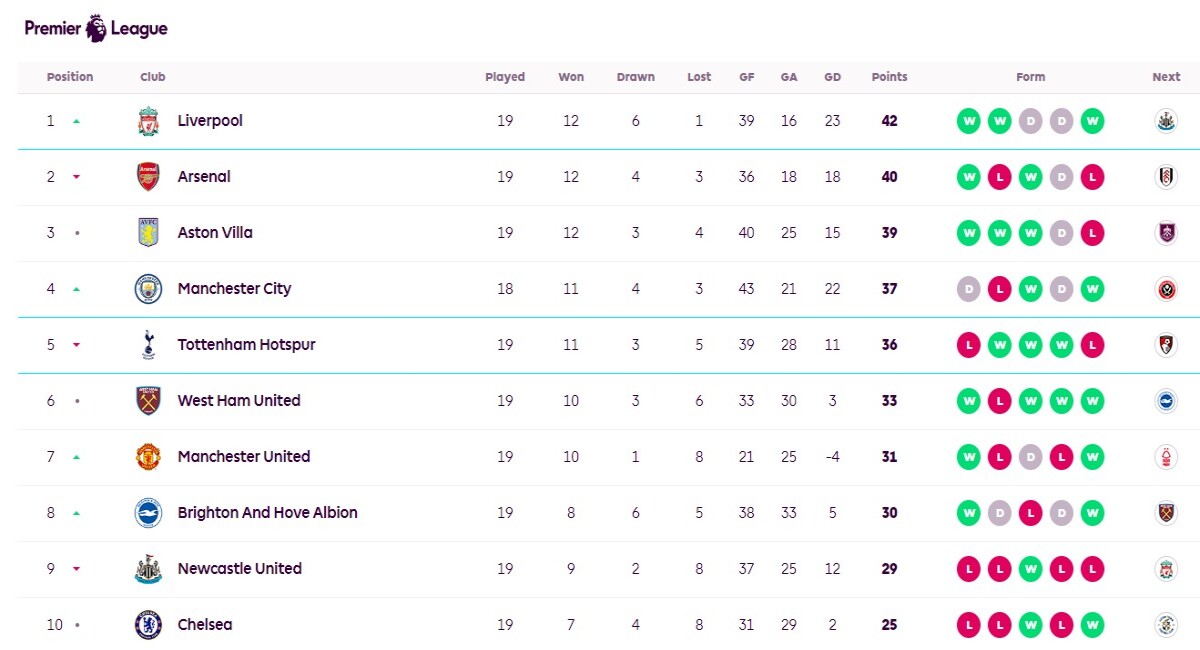Image resolution: width=1200 pixels, height=650 pixels.
Task: Sort table by Won column header
Action: (571, 77)
